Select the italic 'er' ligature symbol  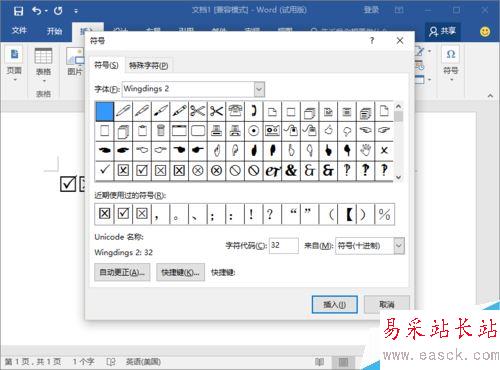[x=272, y=170]
